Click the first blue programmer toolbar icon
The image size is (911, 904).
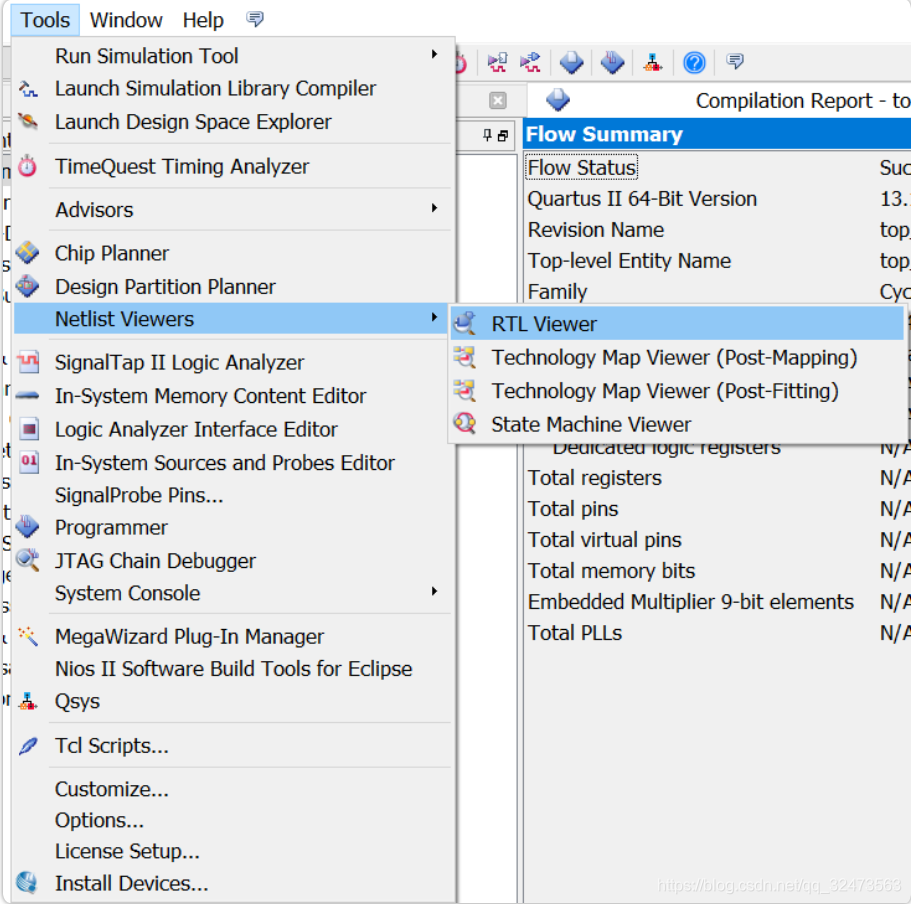[x=572, y=62]
